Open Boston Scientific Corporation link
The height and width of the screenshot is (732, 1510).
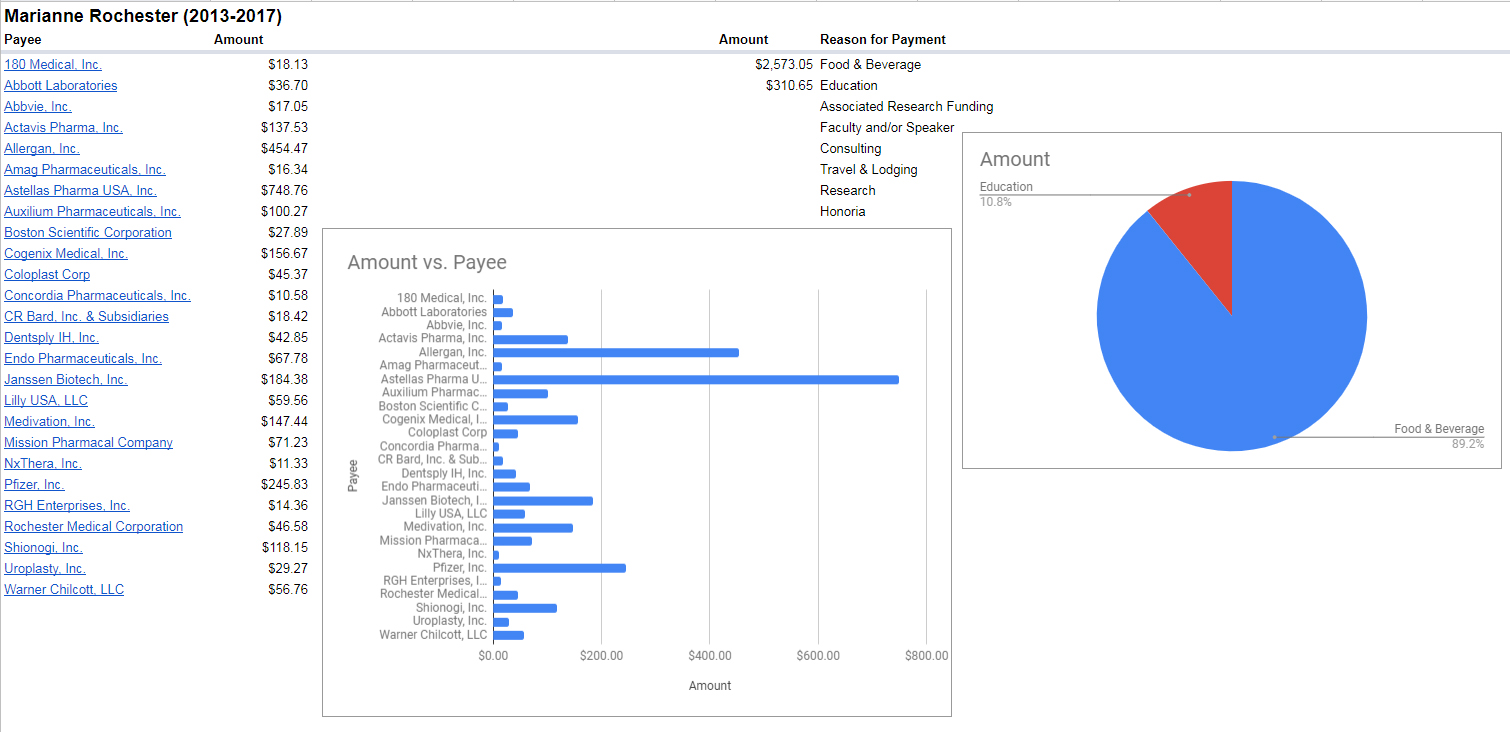point(88,232)
